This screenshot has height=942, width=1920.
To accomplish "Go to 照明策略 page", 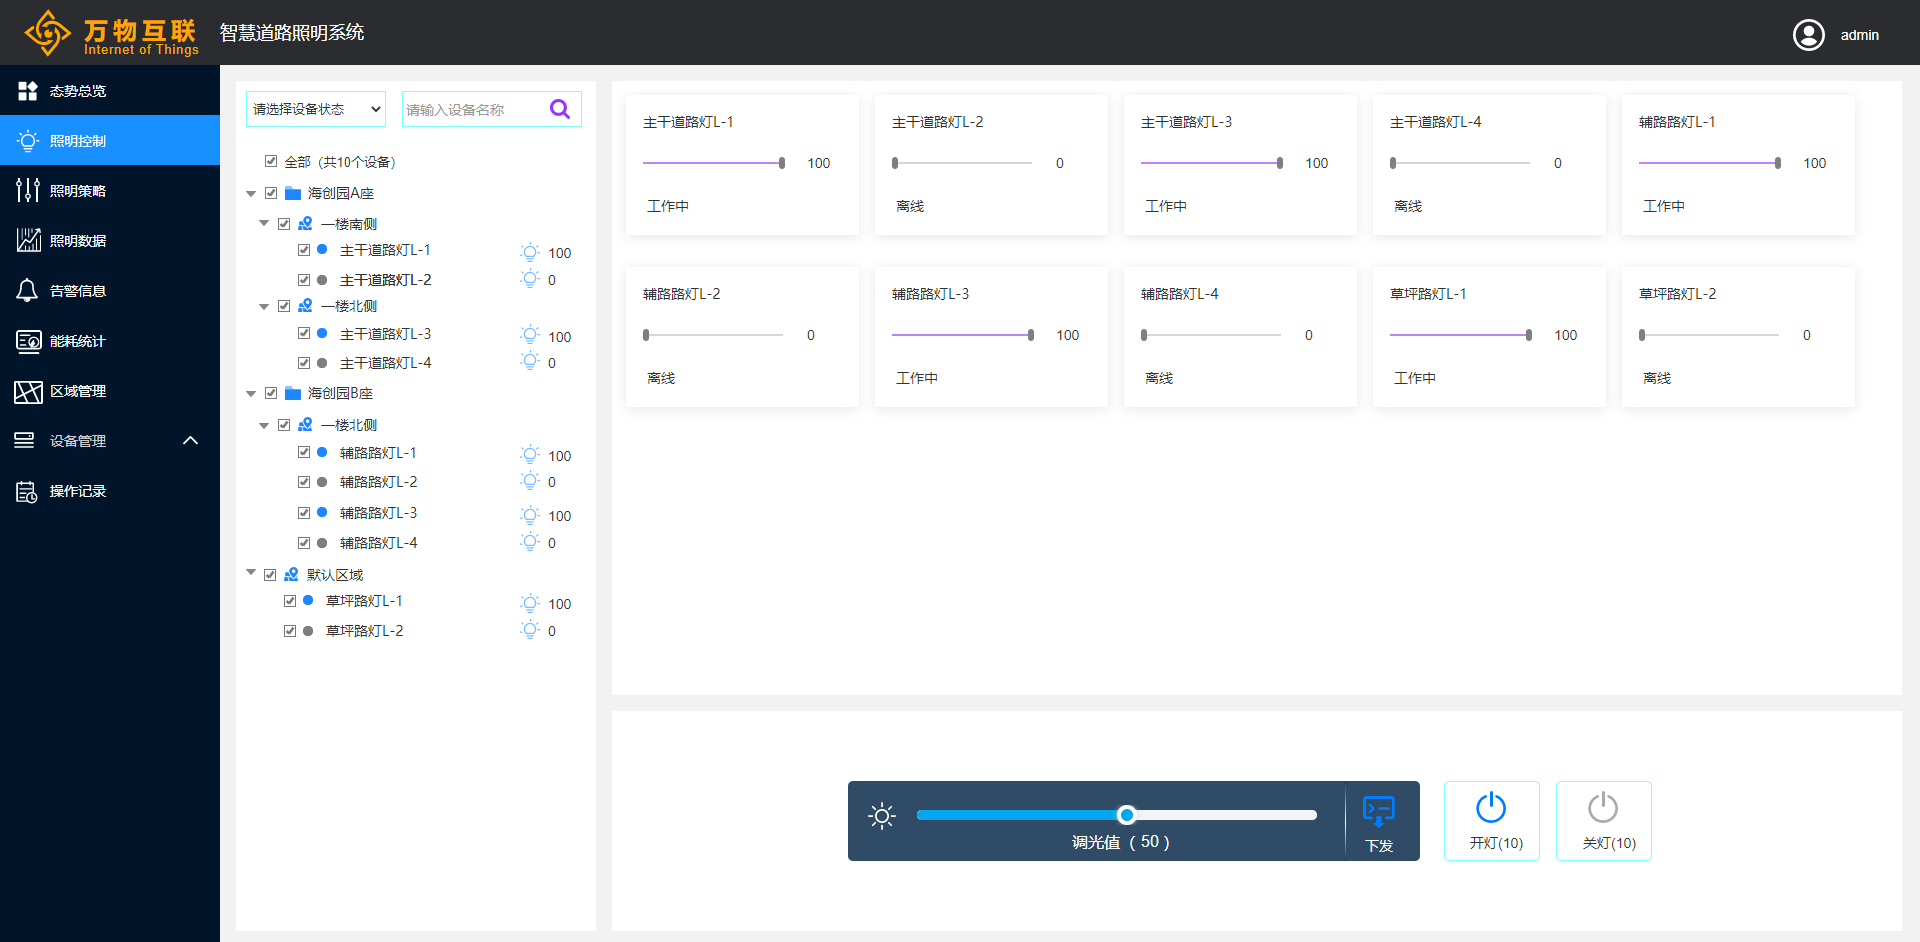I will pos(110,191).
